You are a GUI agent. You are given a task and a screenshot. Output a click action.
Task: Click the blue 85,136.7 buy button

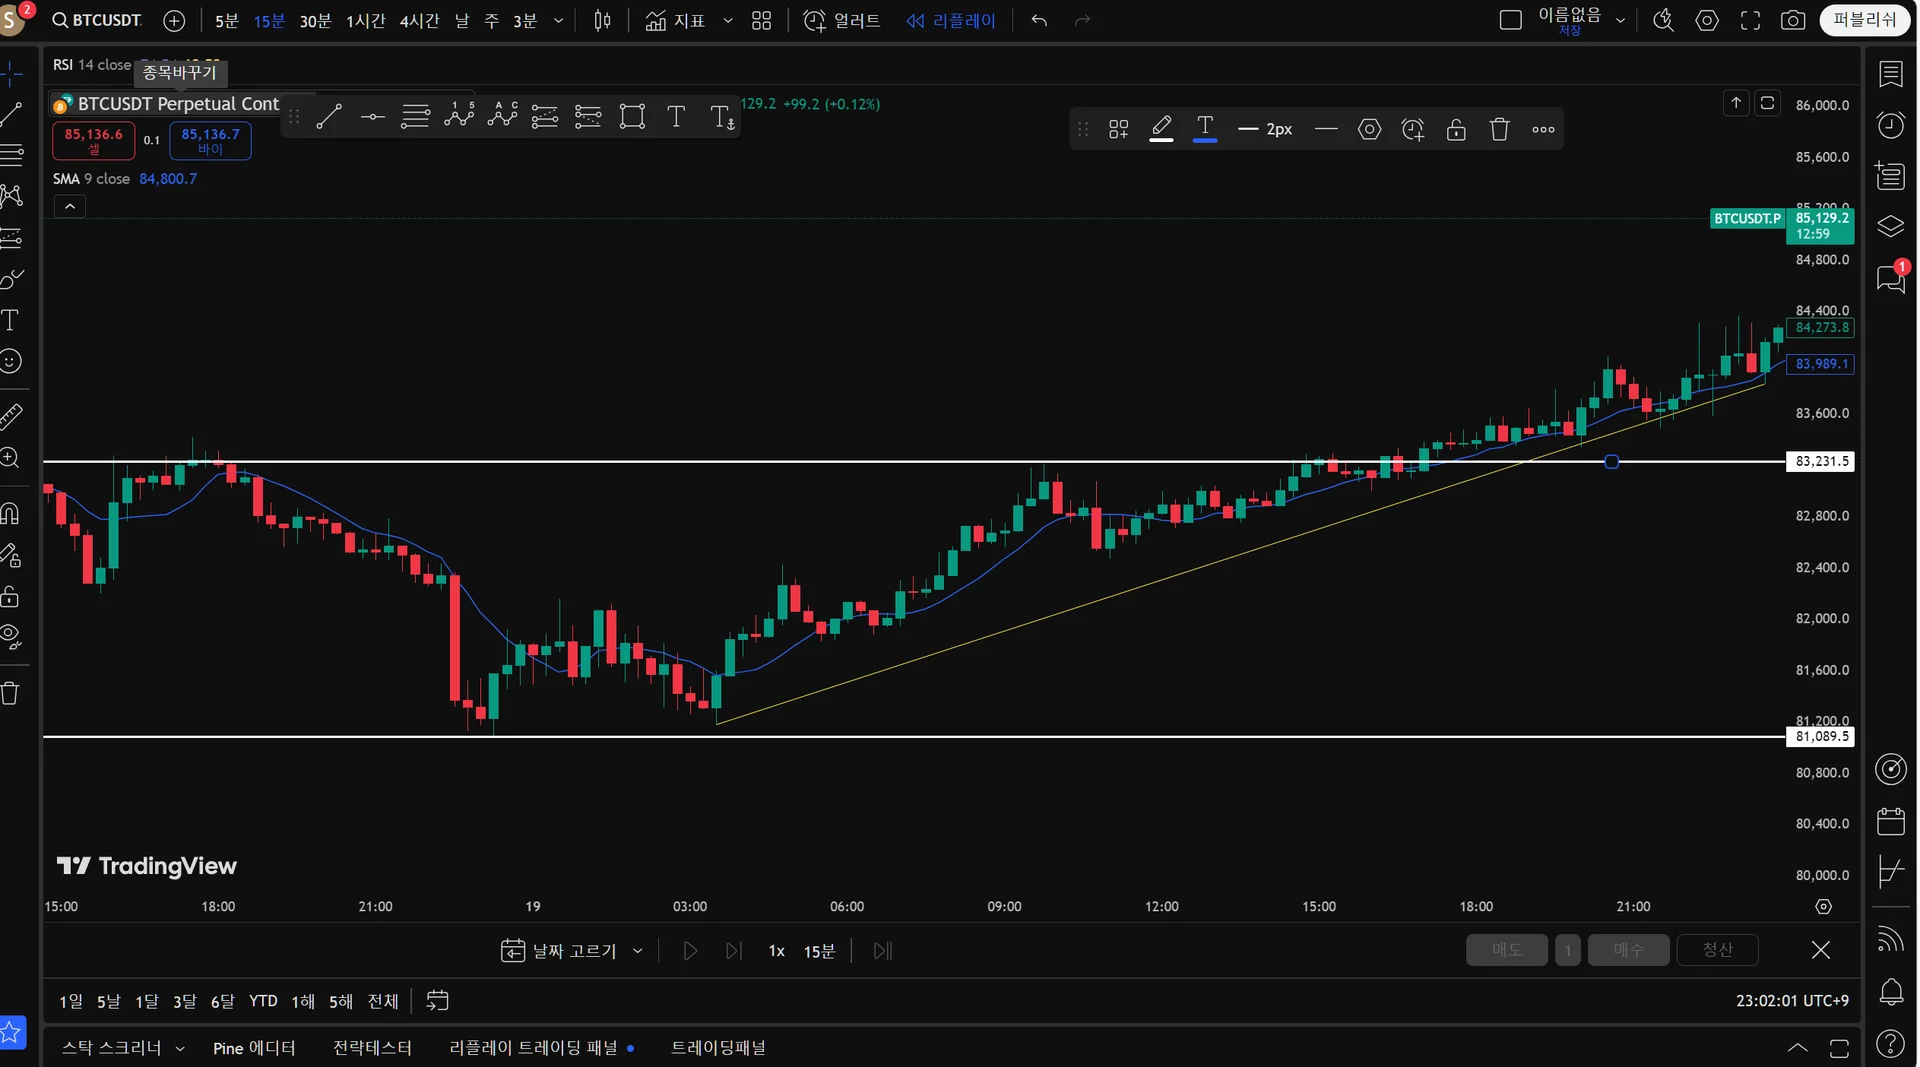coord(210,140)
